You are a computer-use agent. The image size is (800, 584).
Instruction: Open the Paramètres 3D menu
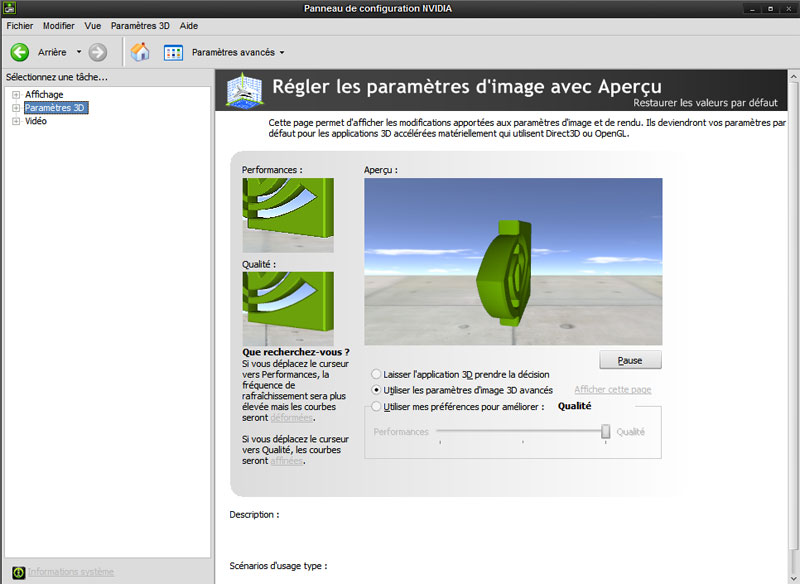coord(140,26)
